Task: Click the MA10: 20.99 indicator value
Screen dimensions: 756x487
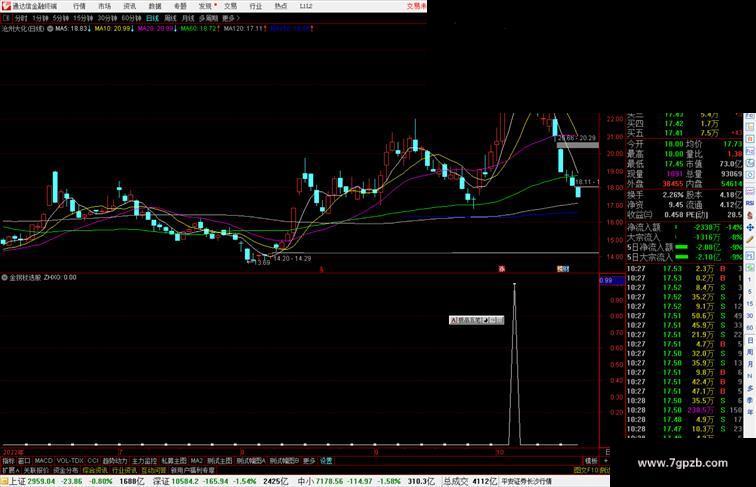Action: click(114, 29)
